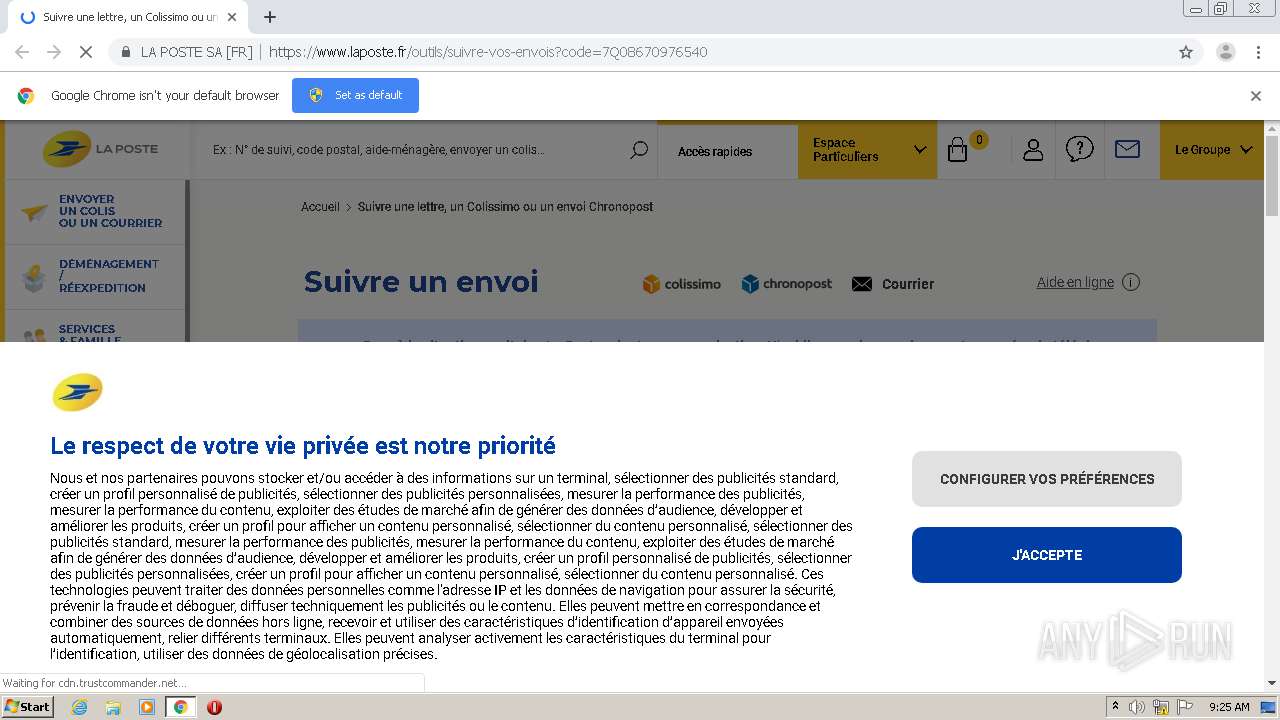Screen dimensions: 1280x720
Task: Close the current Suivre une lettre tab
Action: (x=232, y=17)
